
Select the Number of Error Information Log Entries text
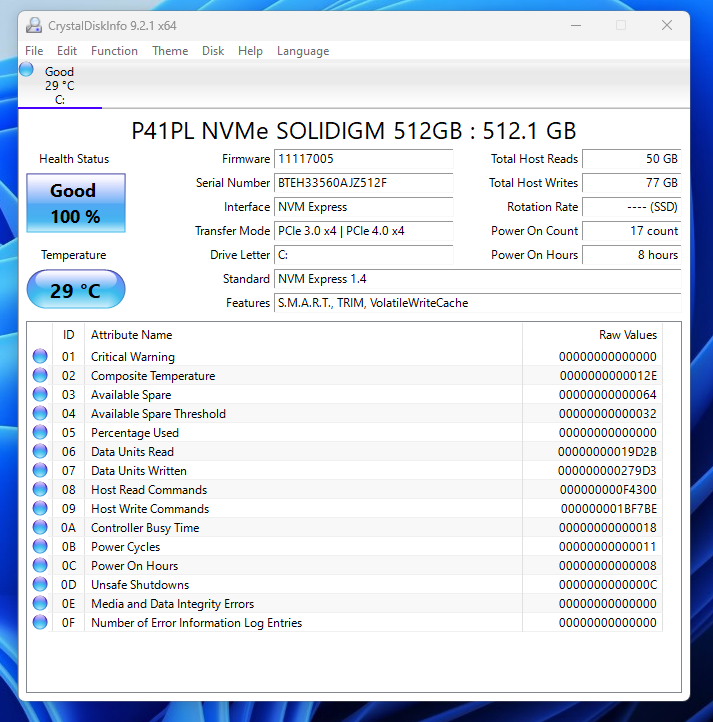196,623
